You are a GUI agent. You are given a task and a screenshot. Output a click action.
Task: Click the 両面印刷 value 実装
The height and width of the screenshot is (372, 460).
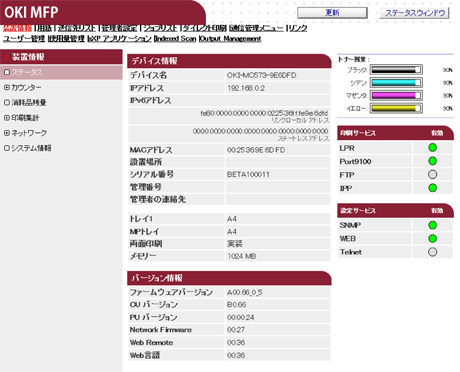pos(235,244)
